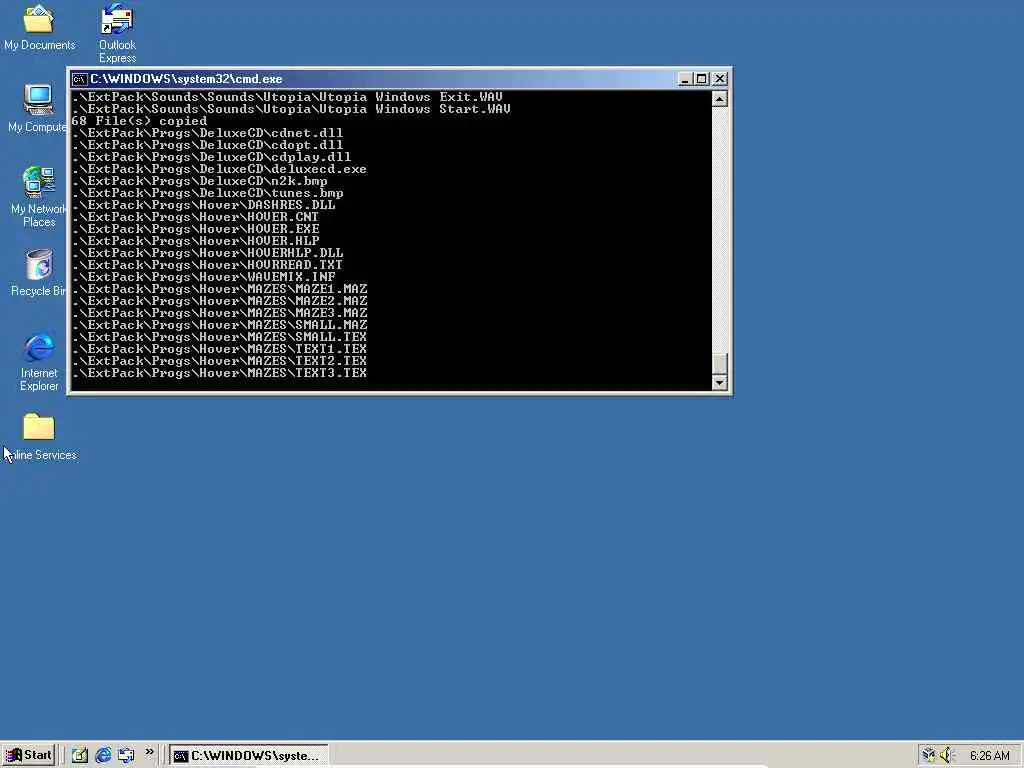Select the My Computer desktop icon
The image size is (1024, 768).
pos(38,109)
